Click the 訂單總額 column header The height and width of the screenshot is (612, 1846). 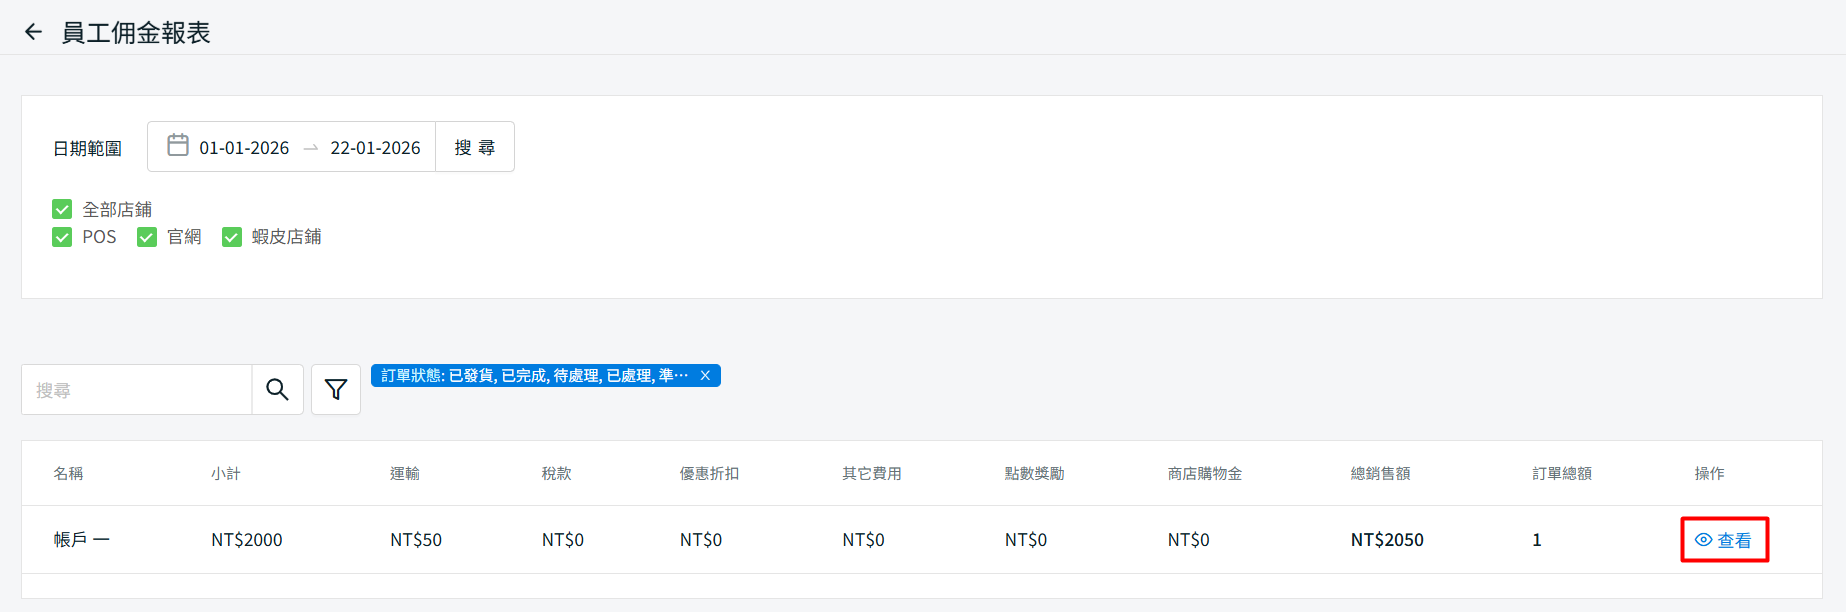tap(1562, 473)
